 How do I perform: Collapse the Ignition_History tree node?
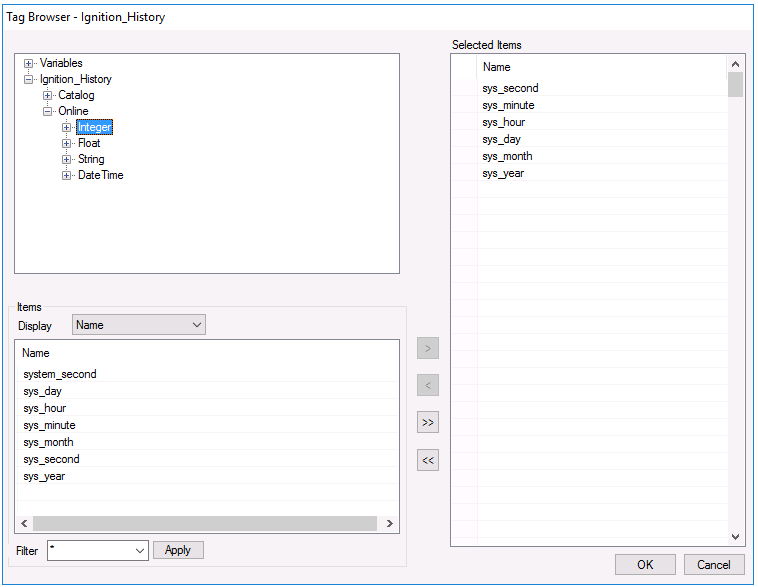(x=29, y=79)
